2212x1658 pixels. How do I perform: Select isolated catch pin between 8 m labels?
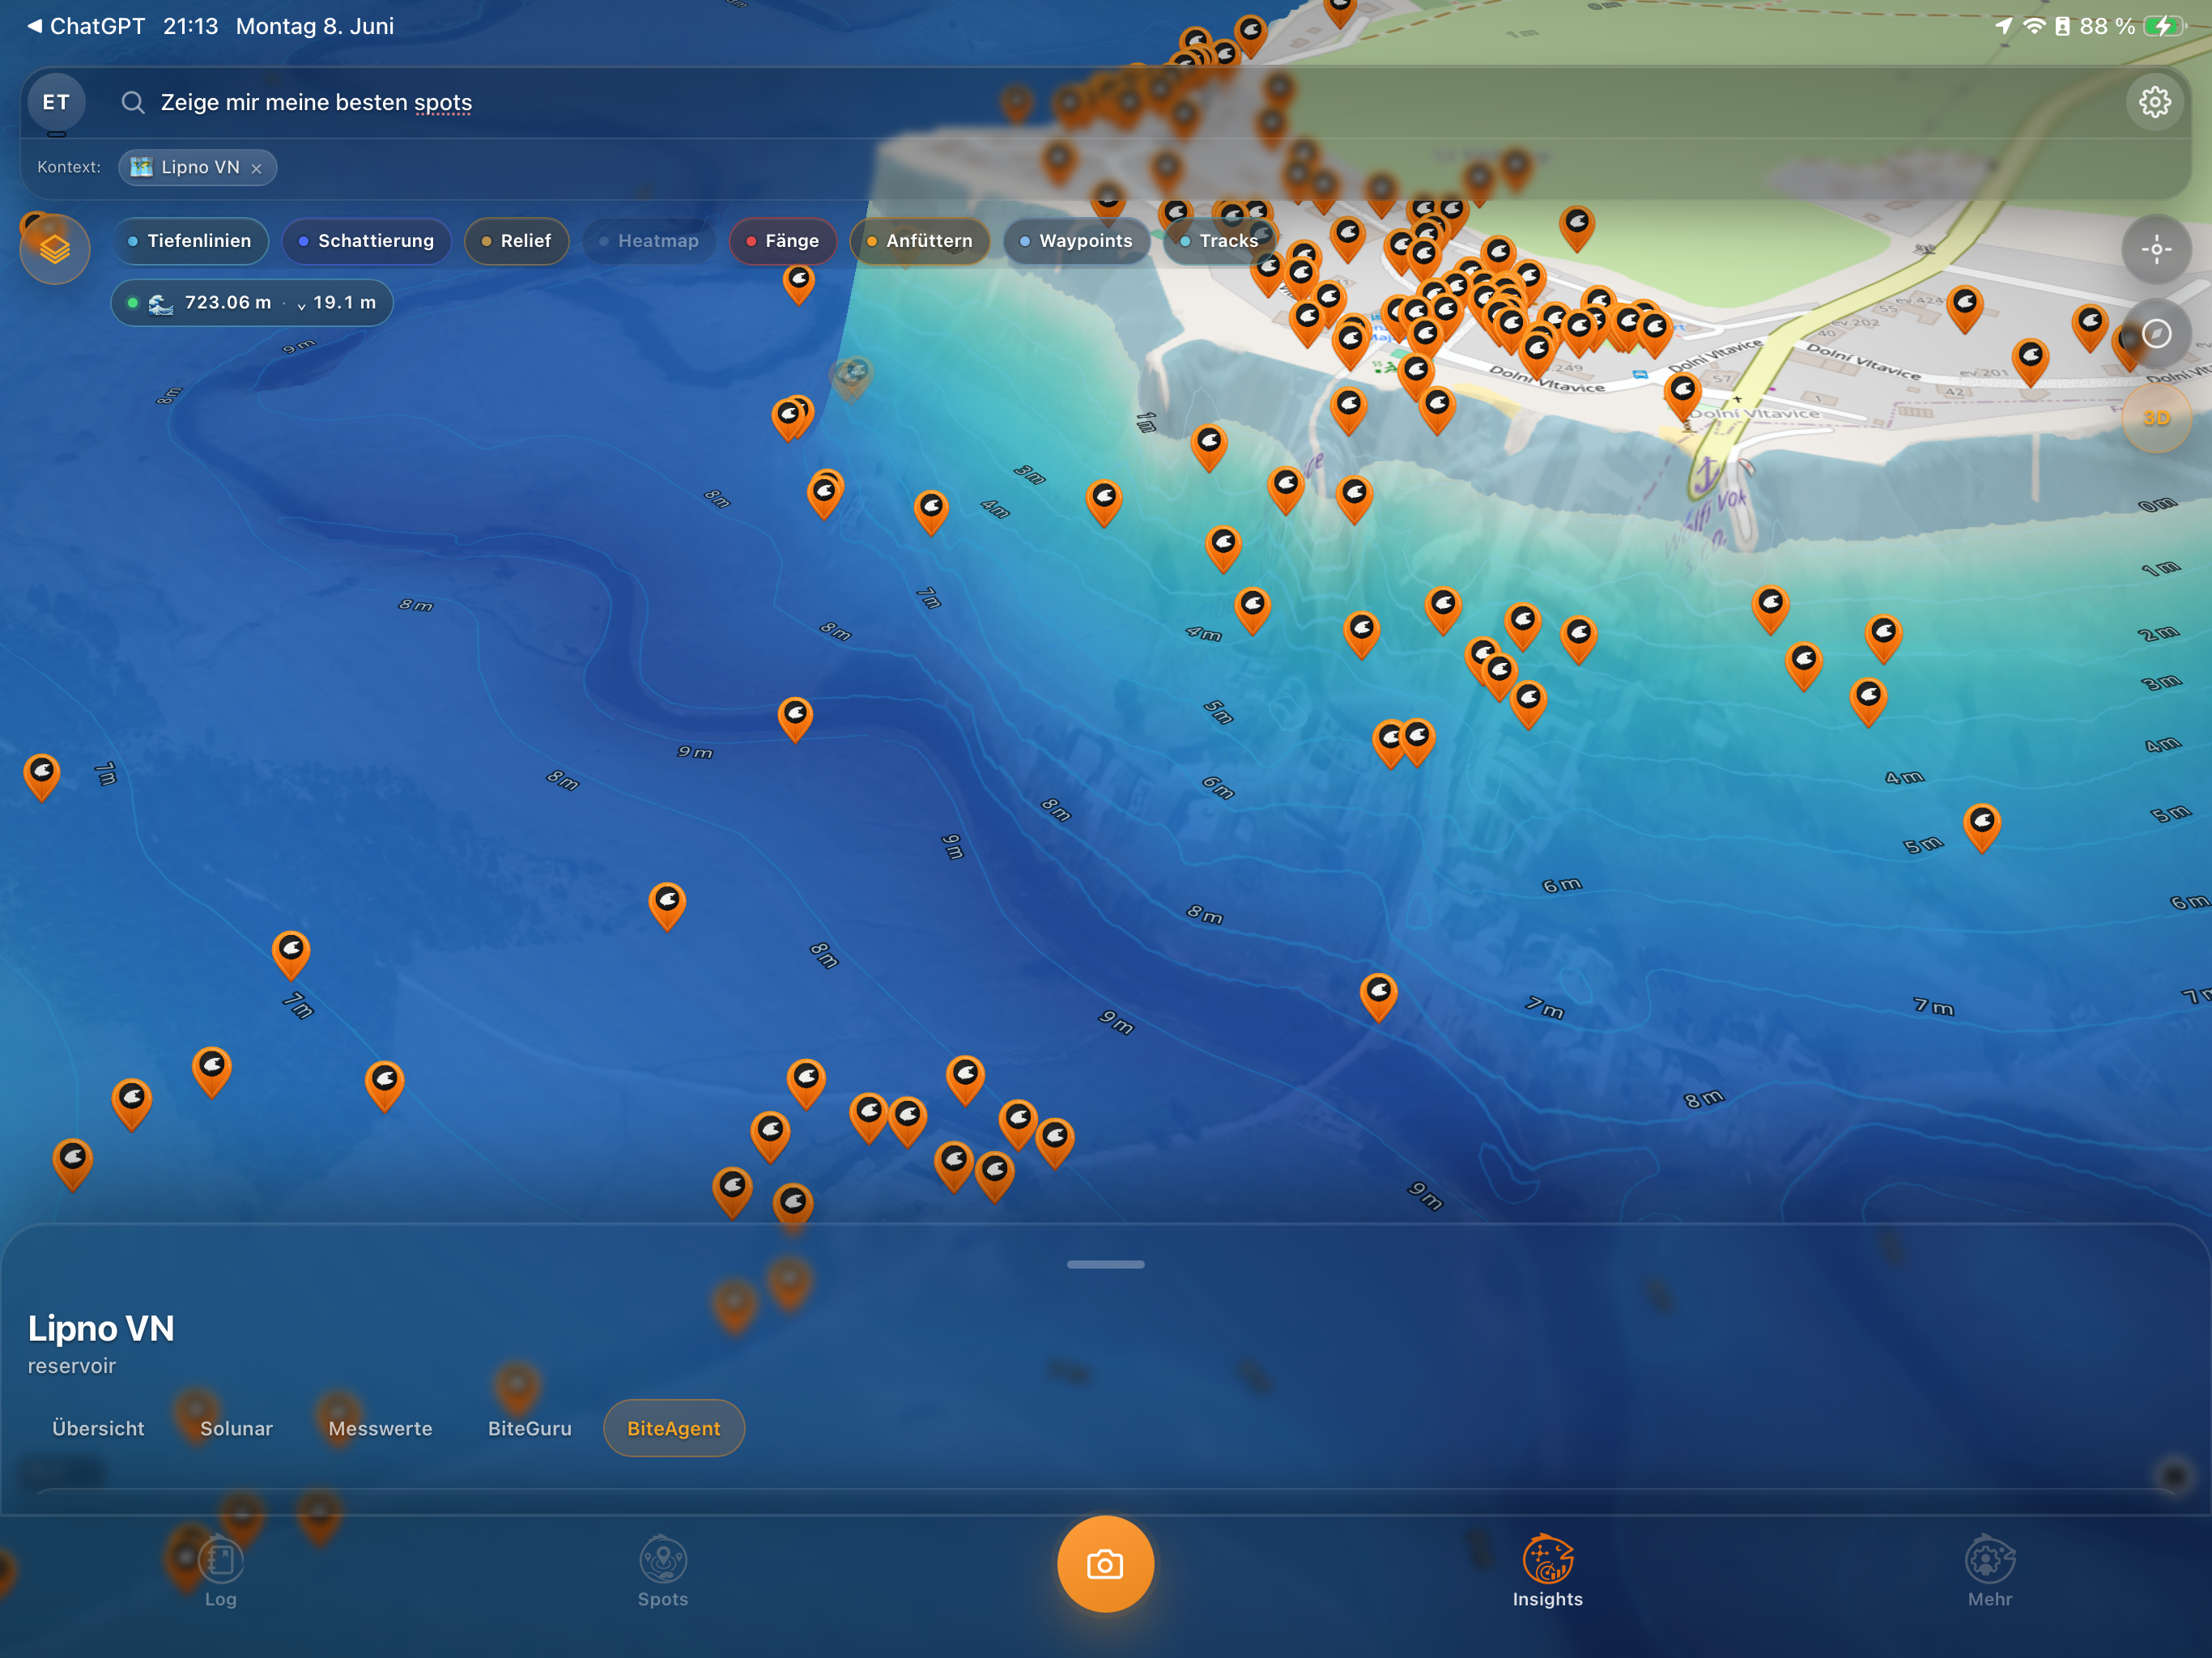[x=667, y=906]
